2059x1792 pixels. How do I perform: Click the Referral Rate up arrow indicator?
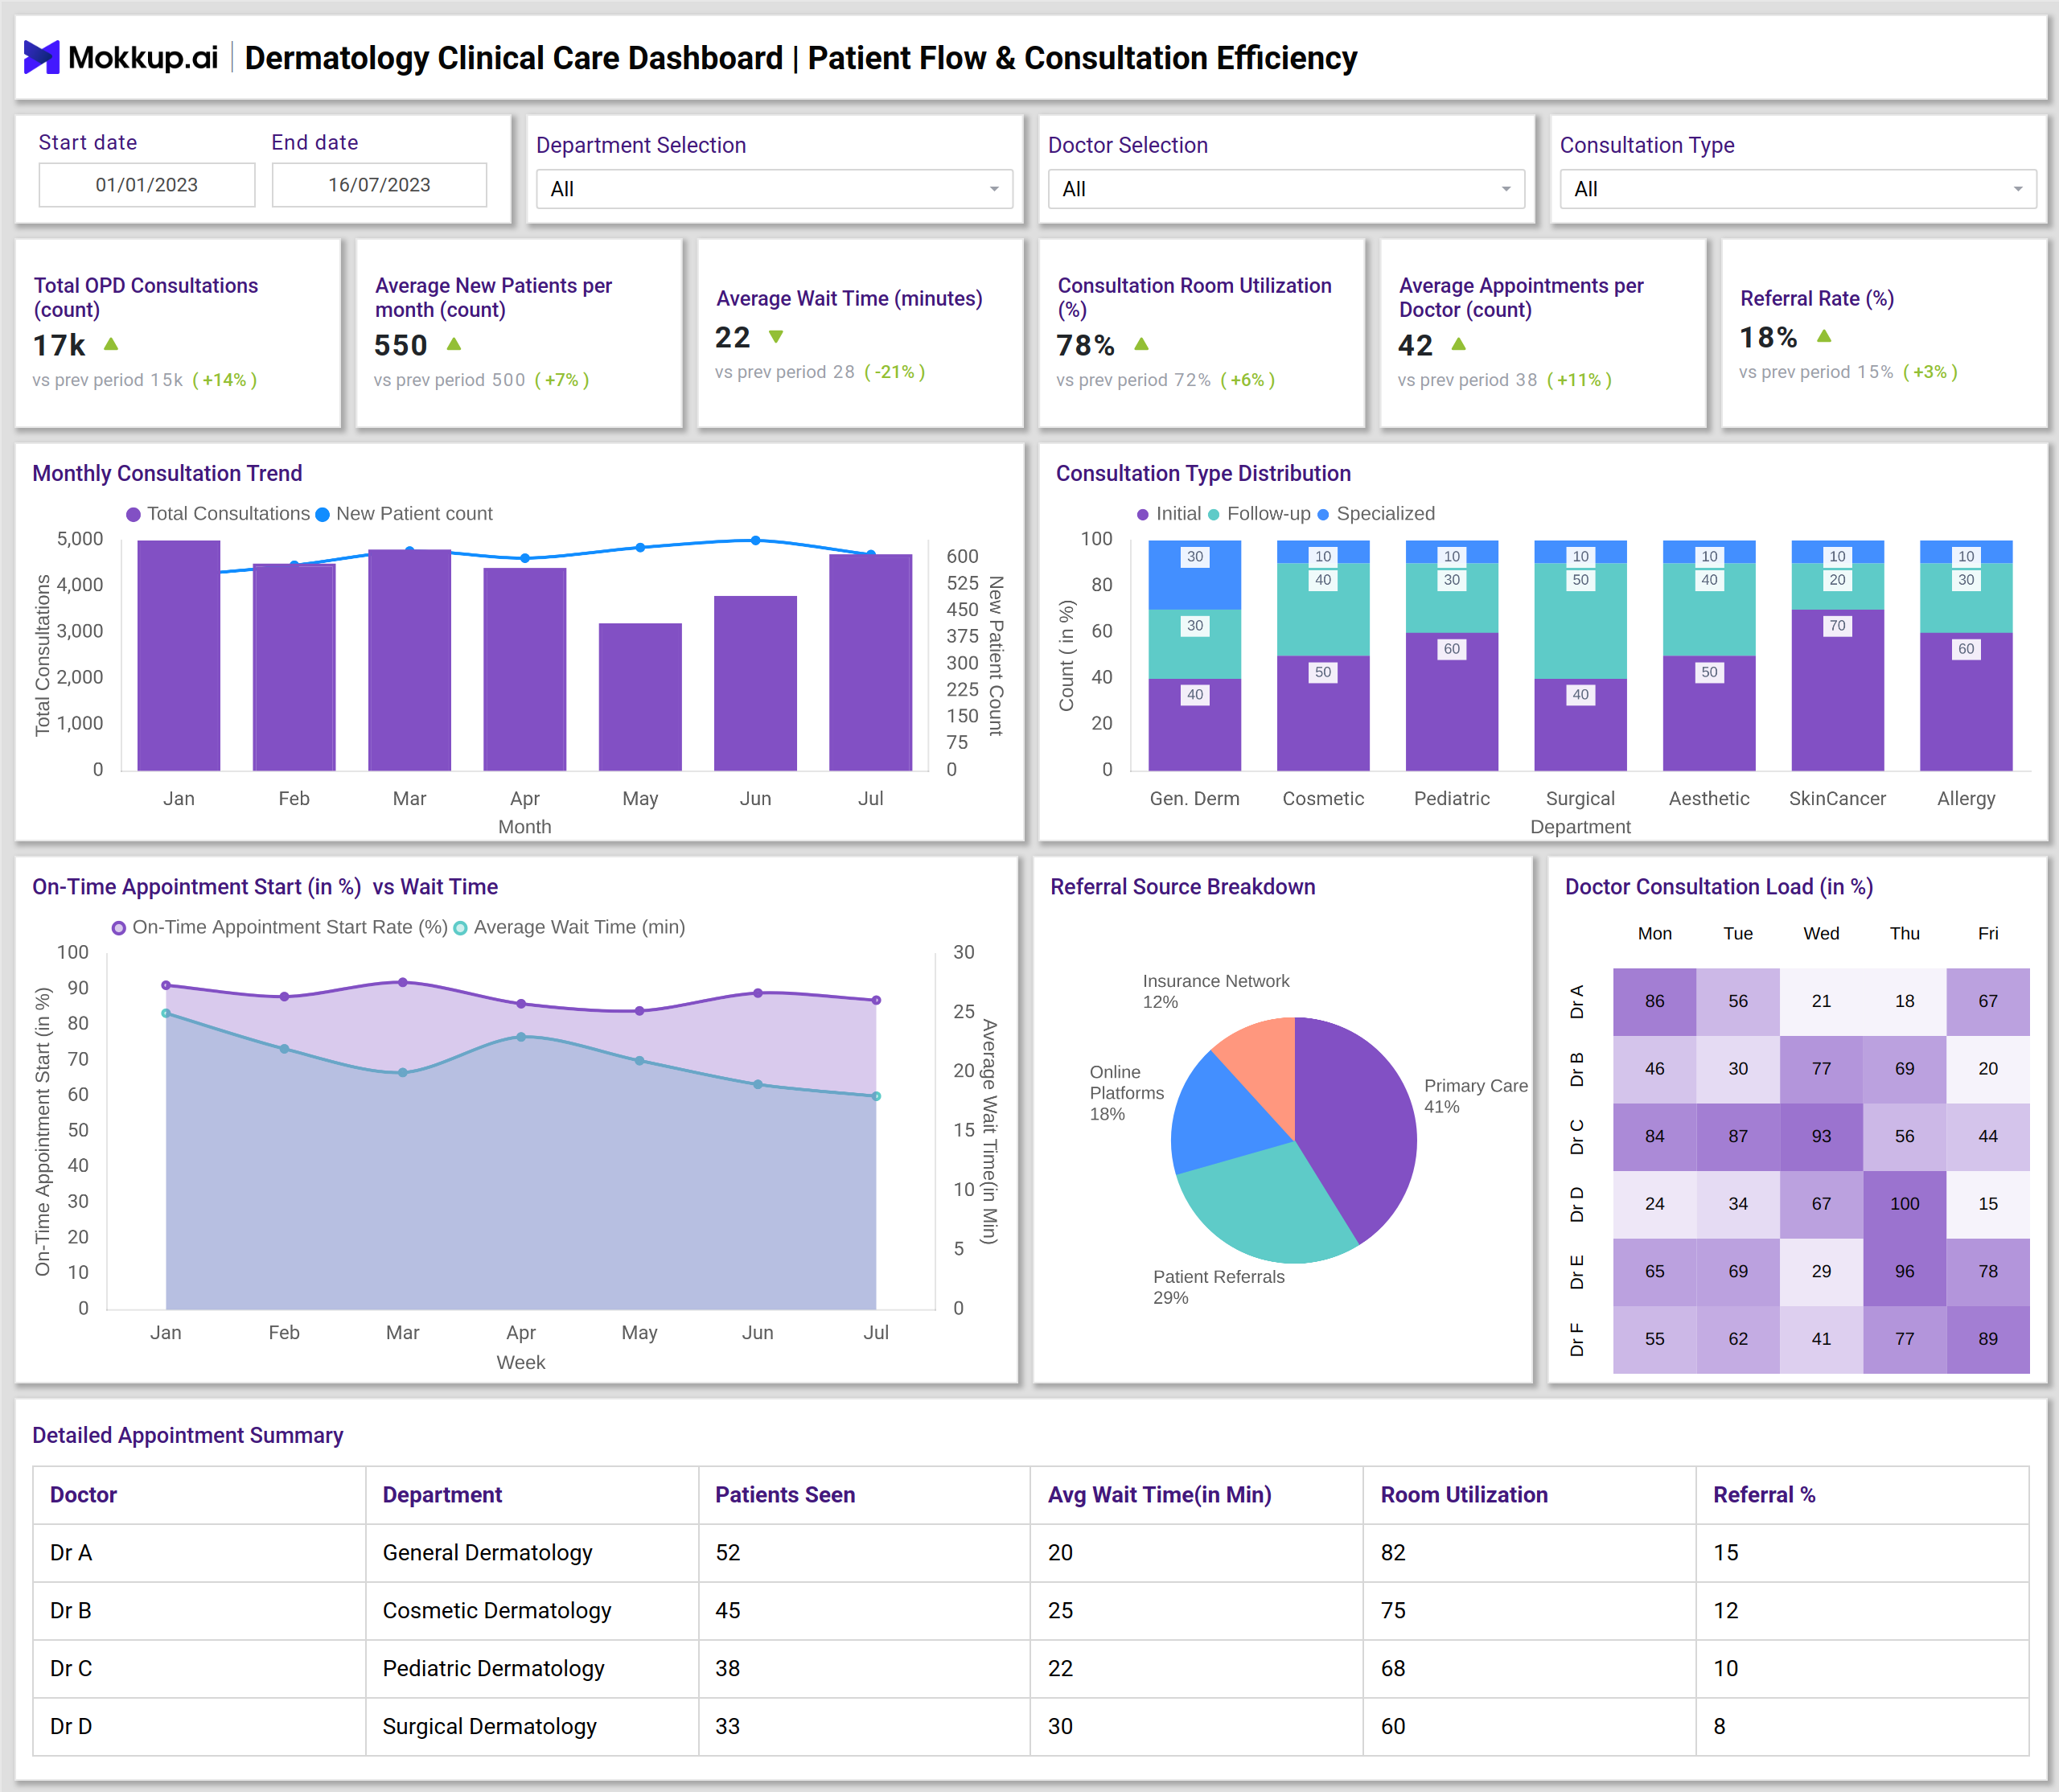(1824, 337)
